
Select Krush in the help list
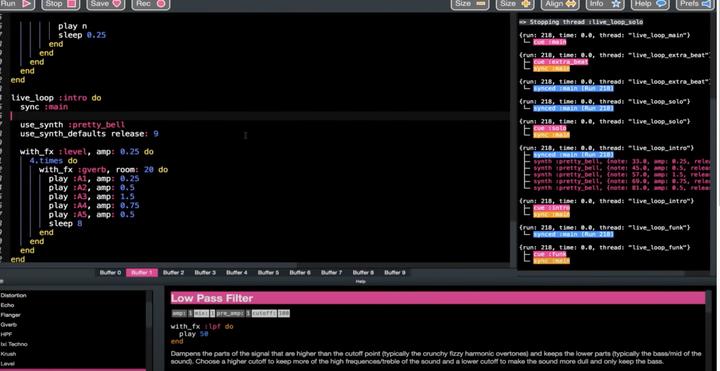8,354
